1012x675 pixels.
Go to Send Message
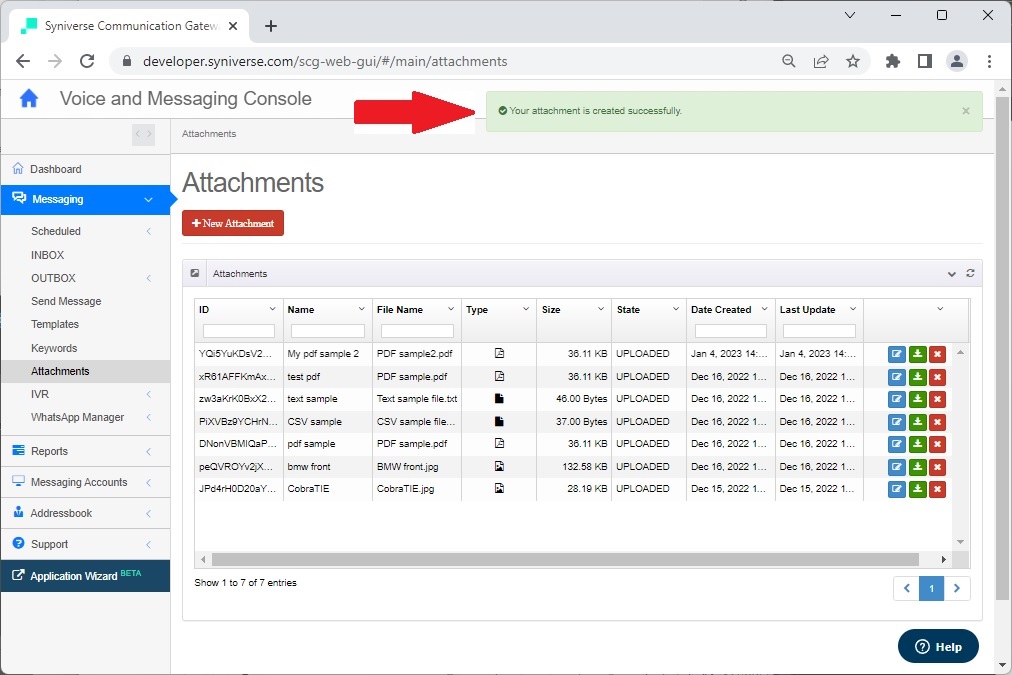coord(66,301)
